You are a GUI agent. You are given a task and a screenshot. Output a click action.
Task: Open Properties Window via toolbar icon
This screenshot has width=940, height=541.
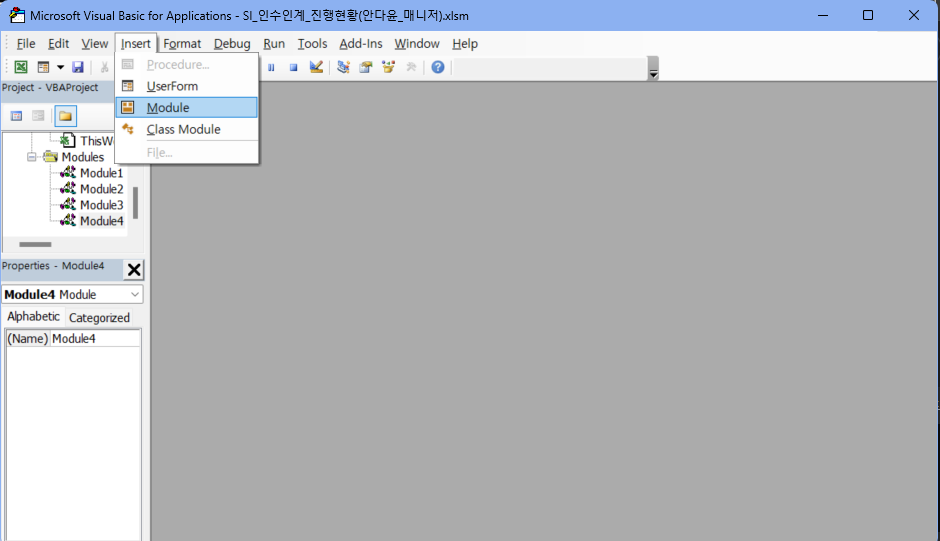pyautogui.click(x=366, y=67)
